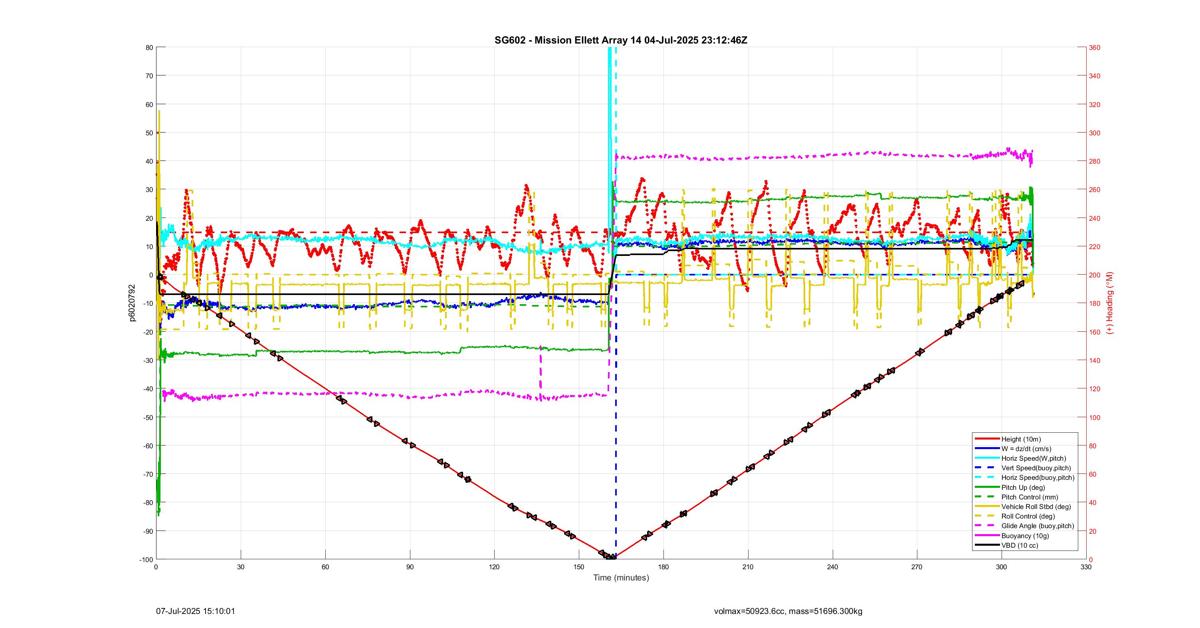Click the dashed magenta Glide Angle legend line sample
Viewport: 1200px width, 628px height.
986,526
